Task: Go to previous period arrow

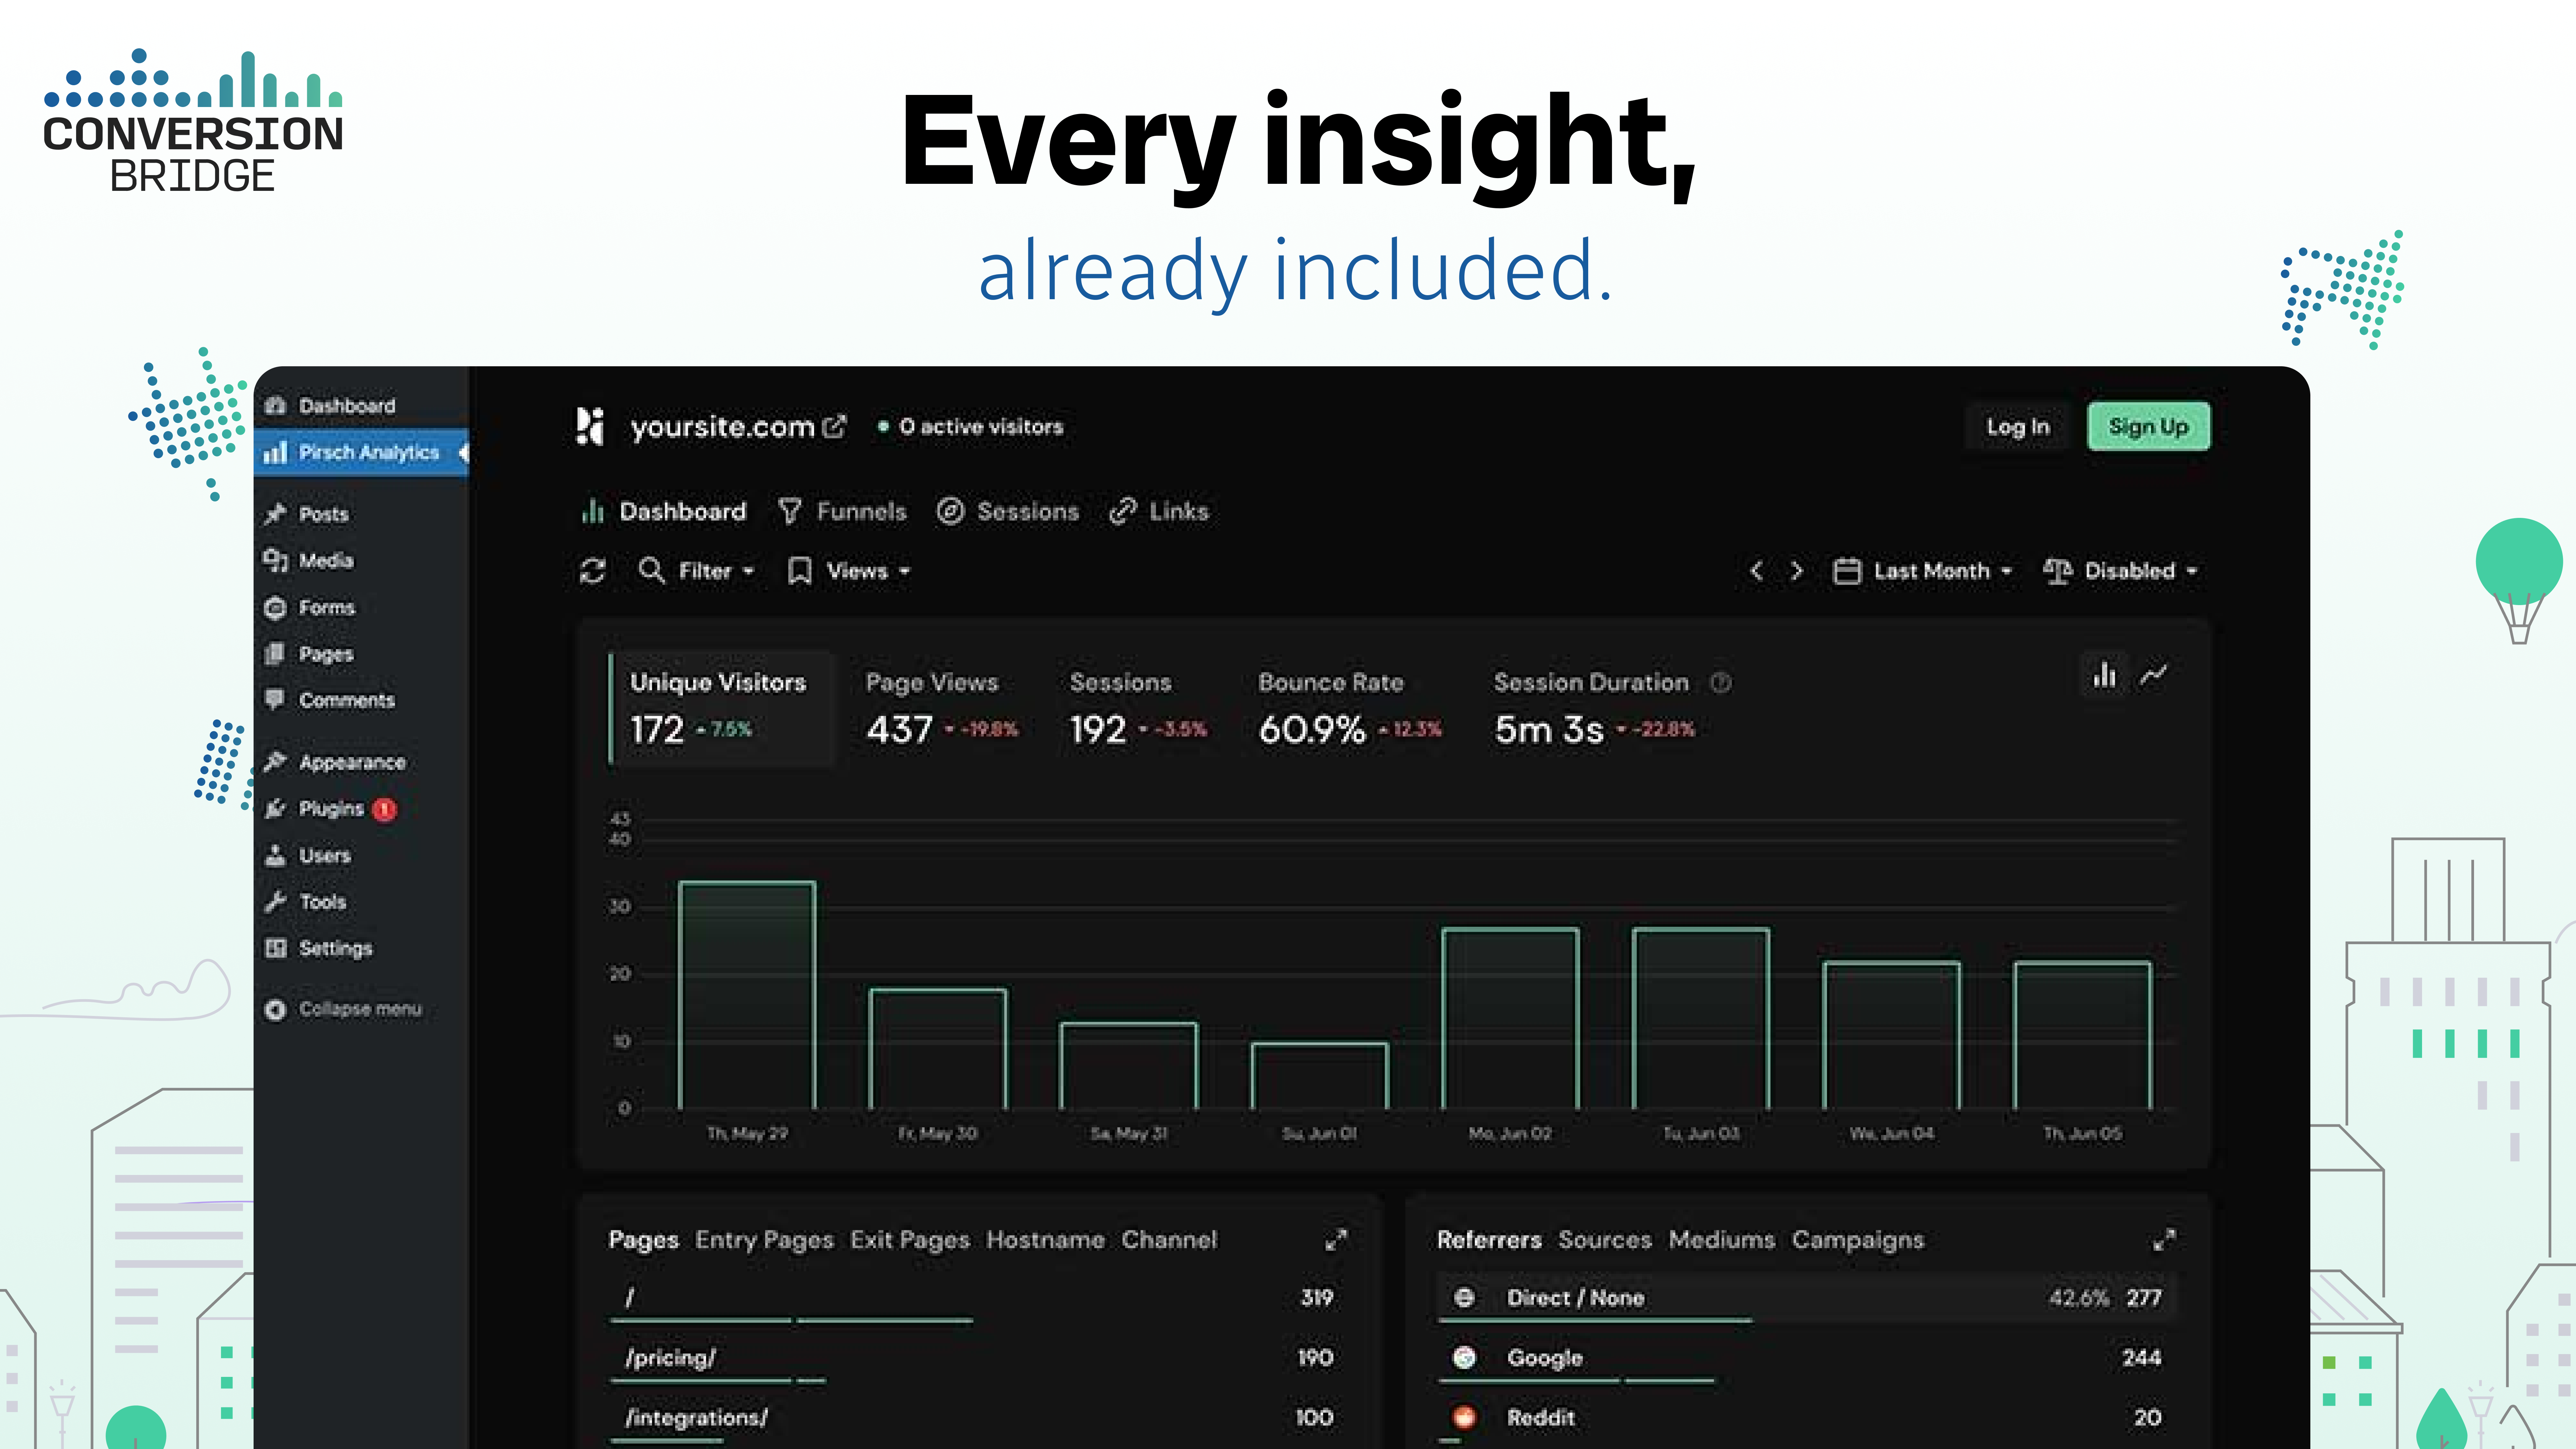Action: tap(1757, 571)
